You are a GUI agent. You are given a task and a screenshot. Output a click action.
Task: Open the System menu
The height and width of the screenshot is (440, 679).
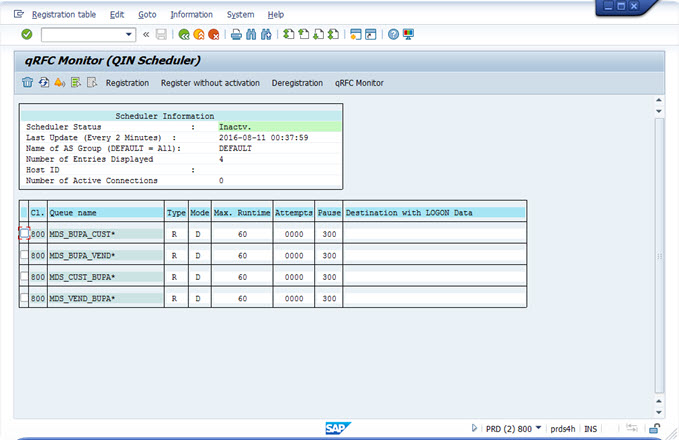(x=240, y=14)
